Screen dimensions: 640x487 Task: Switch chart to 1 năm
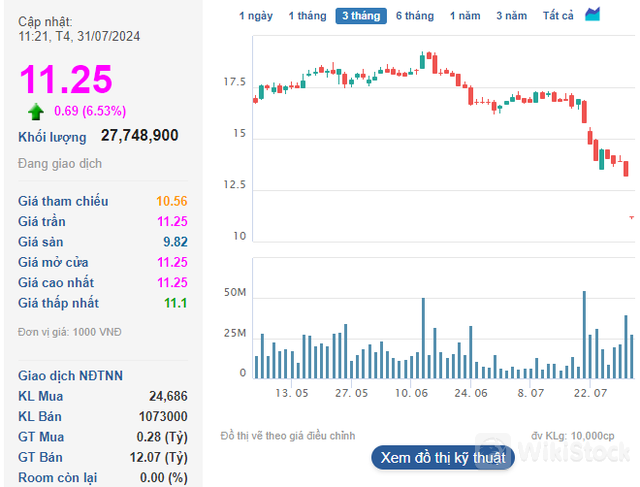(x=465, y=16)
